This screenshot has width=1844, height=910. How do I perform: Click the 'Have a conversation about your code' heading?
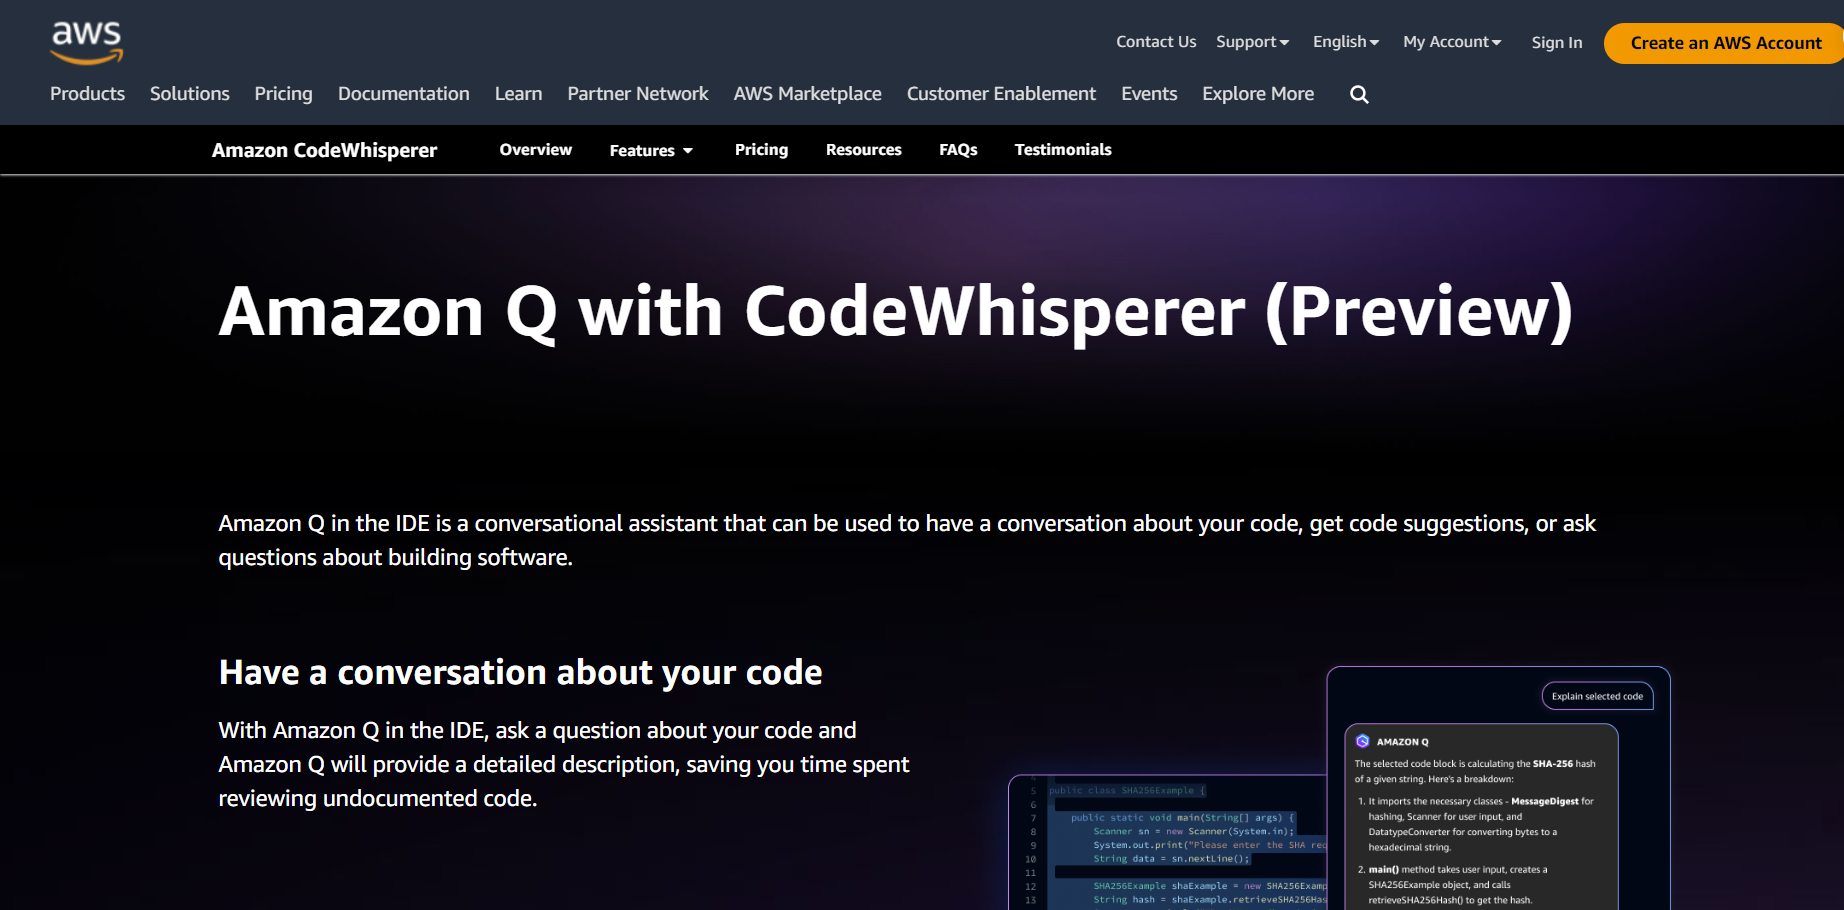pos(520,673)
